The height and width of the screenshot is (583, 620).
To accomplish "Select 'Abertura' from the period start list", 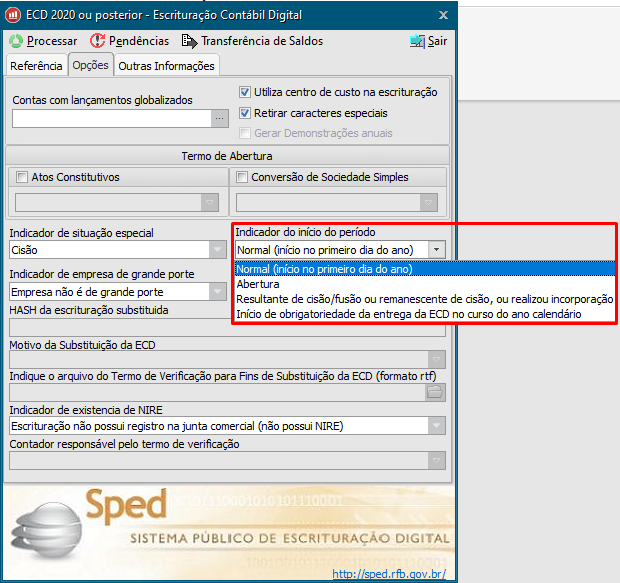I will (x=258, y=284).
